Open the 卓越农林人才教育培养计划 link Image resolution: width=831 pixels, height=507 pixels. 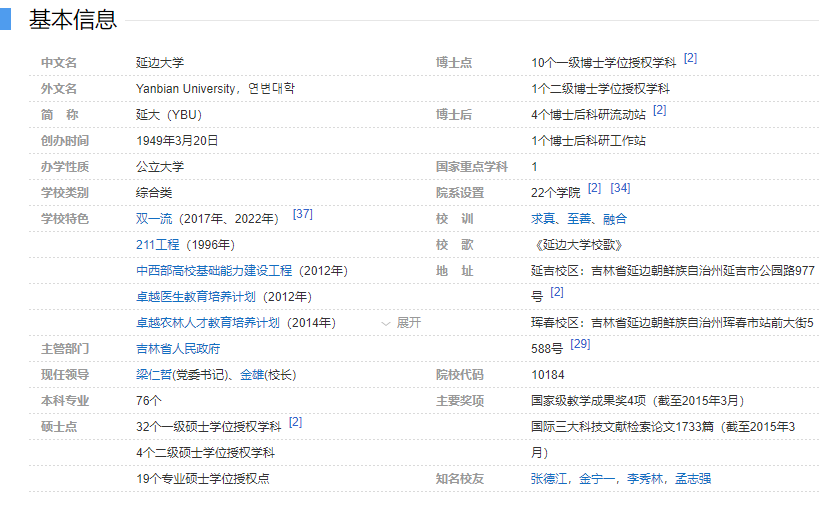click(208, 323)
